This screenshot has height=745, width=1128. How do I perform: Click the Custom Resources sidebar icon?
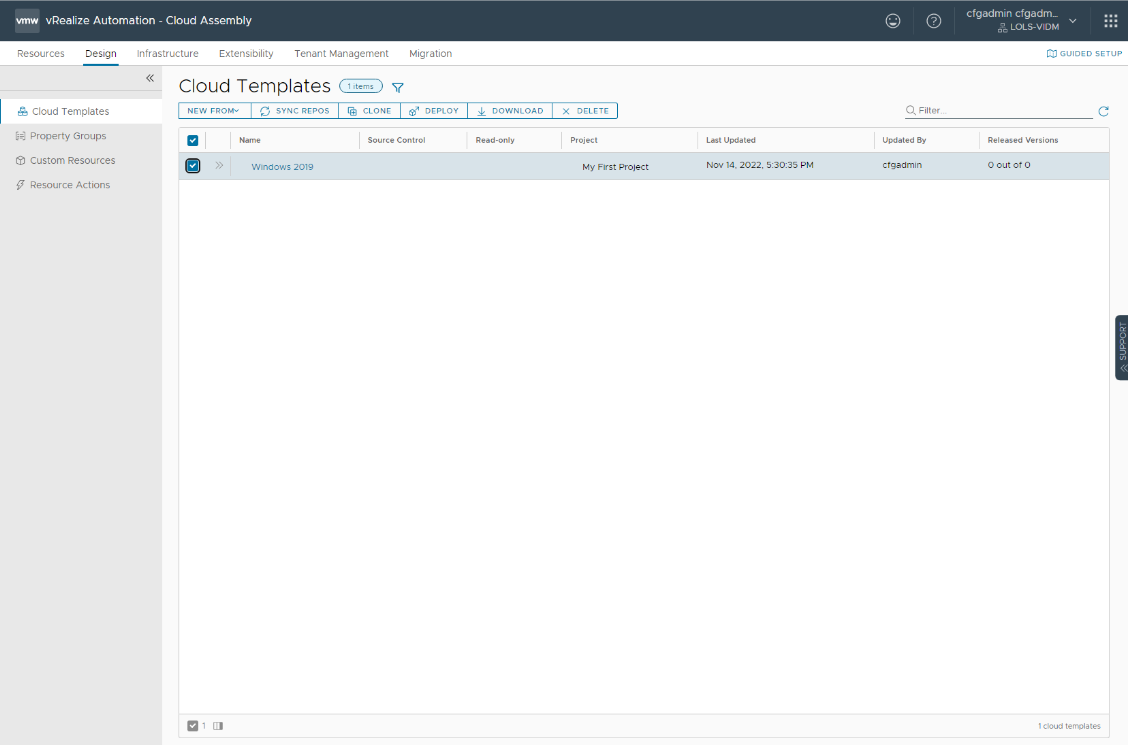pos(20,160)
